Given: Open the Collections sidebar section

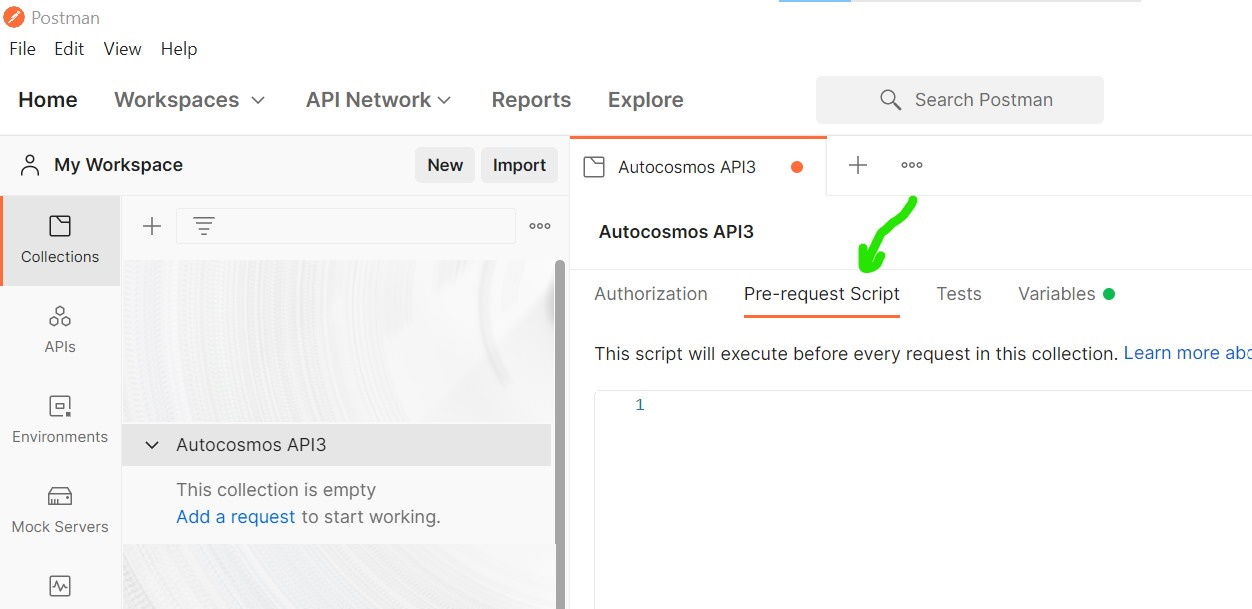Looking at the screenshot, I should pos(60,240).
